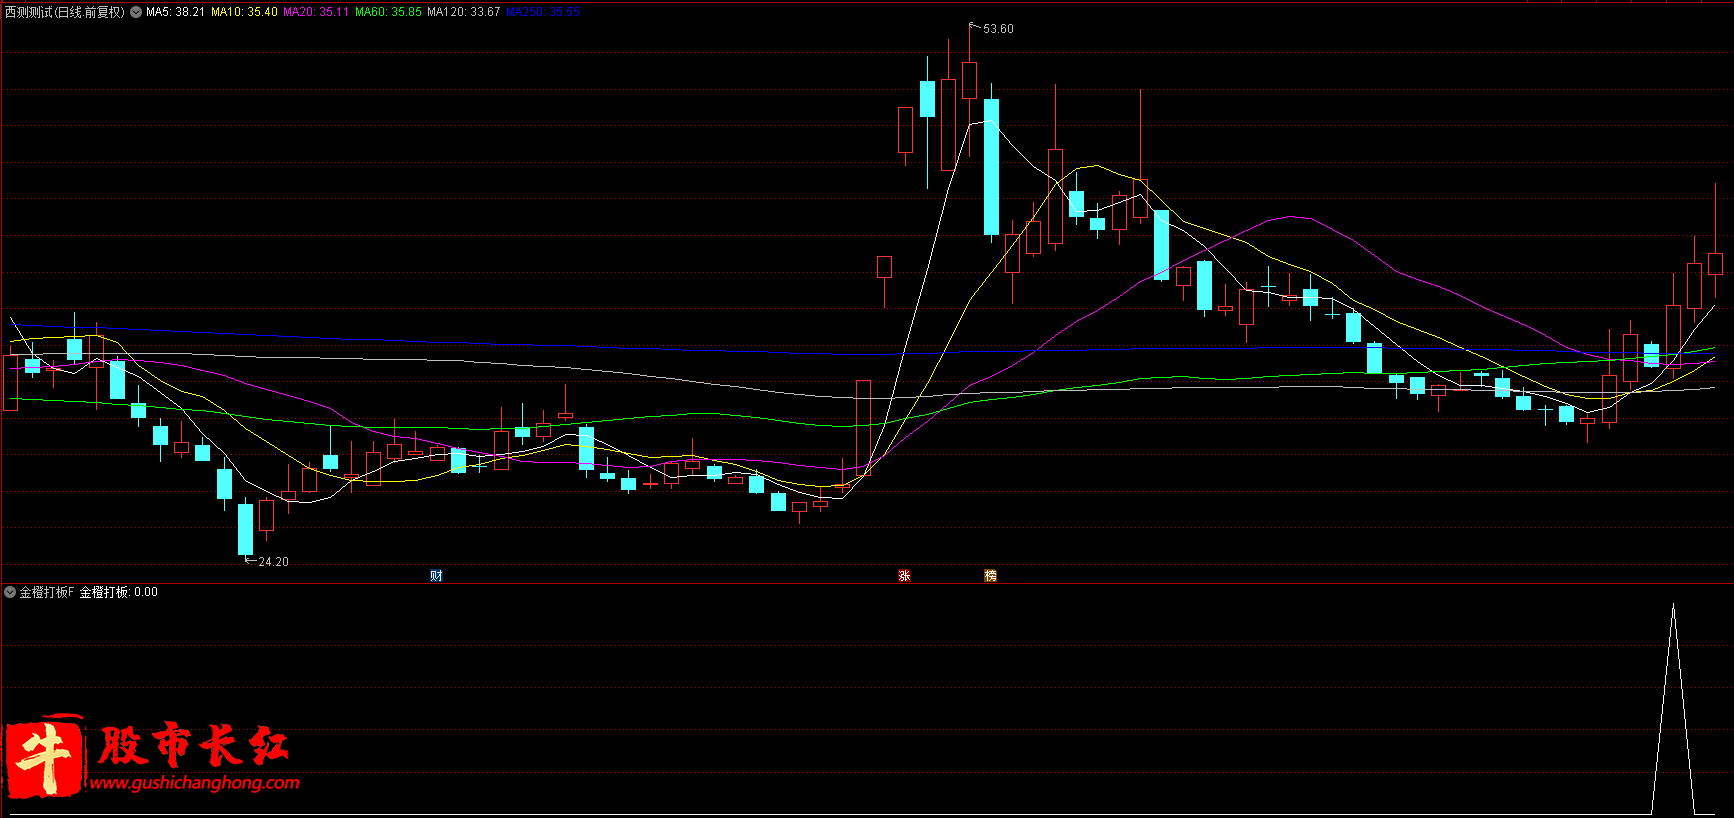This screenshot has height=818, width=1734.
Task: Click the 金稽打板F indicator name
Action: click(47, 592)
